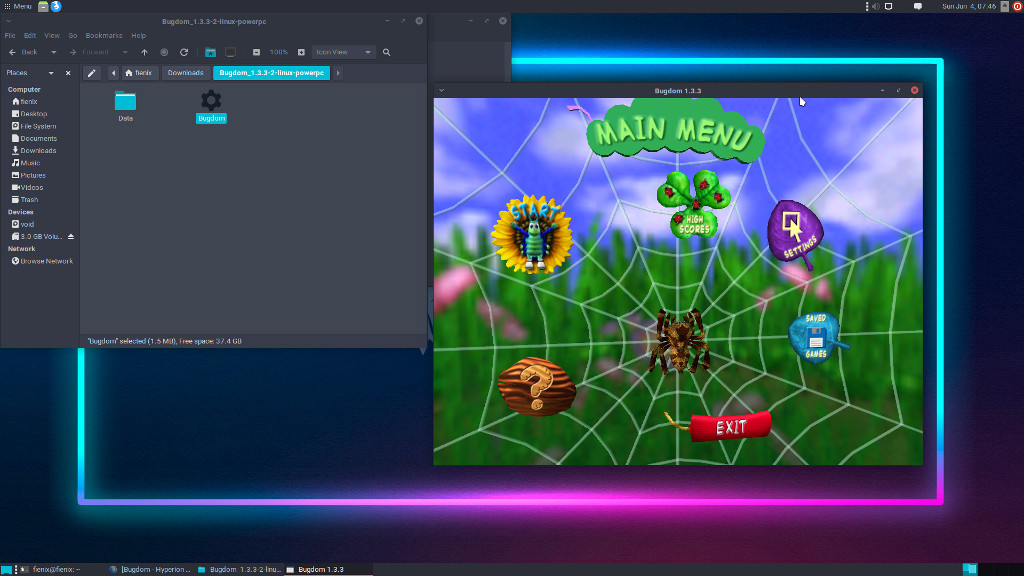
Task: Open the clock showing Sun Jun 4
Action: tap(969, 7)
